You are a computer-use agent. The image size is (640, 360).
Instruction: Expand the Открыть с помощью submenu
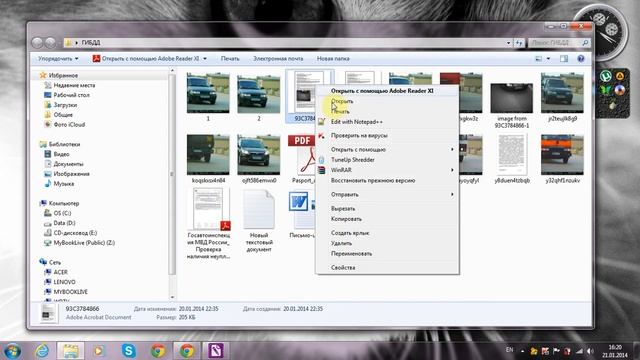[387, 149]
